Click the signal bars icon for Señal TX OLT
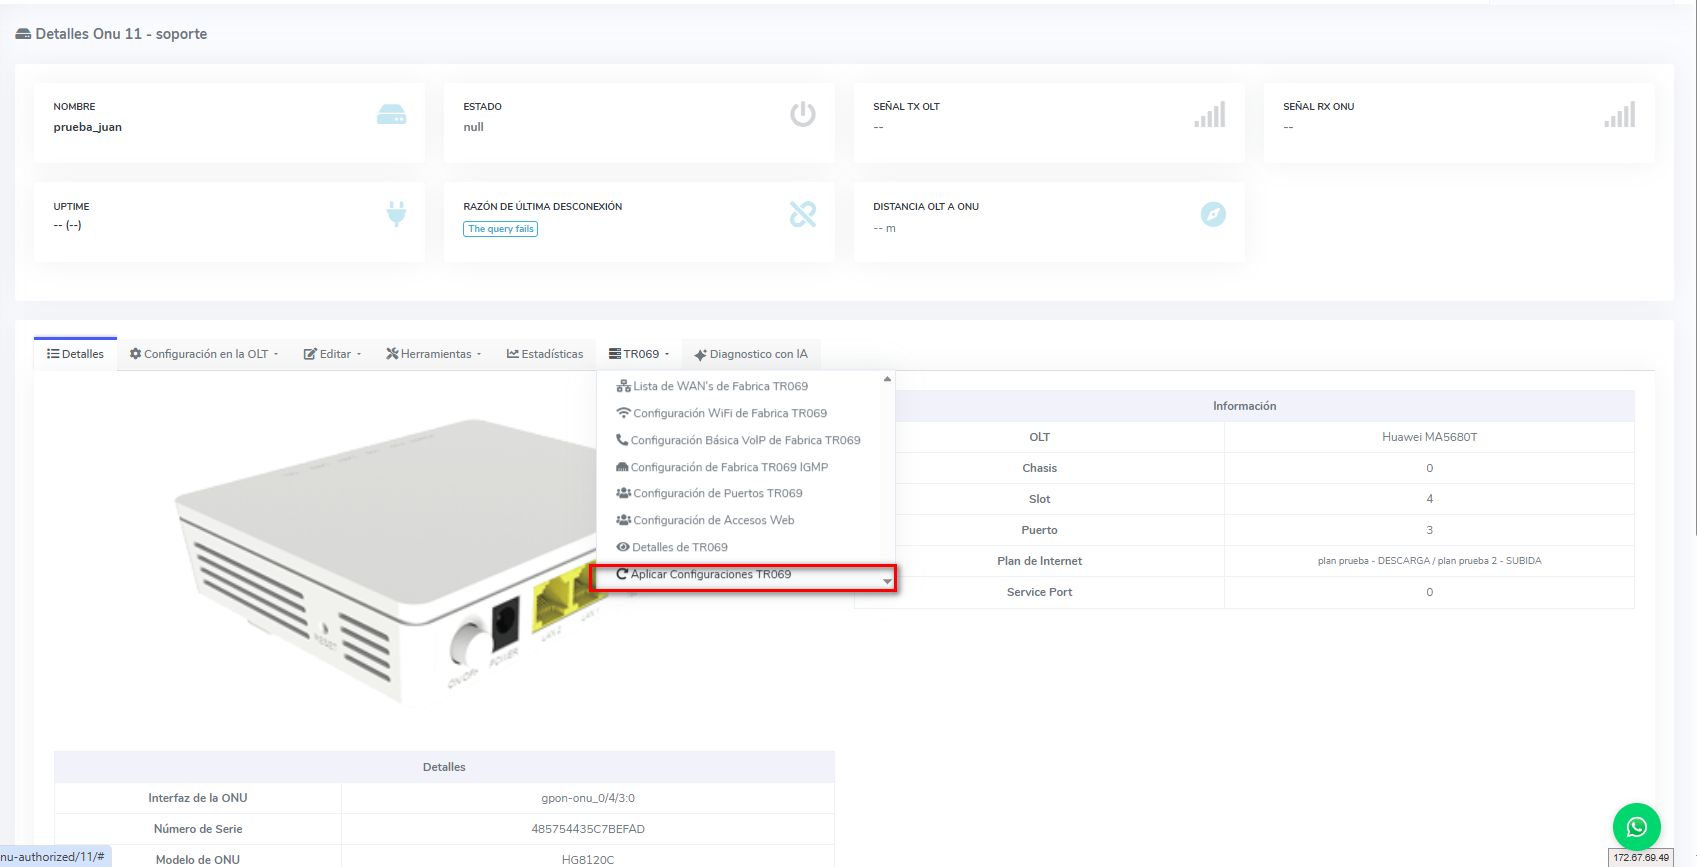1697x867 pixels. (1209, 115)
